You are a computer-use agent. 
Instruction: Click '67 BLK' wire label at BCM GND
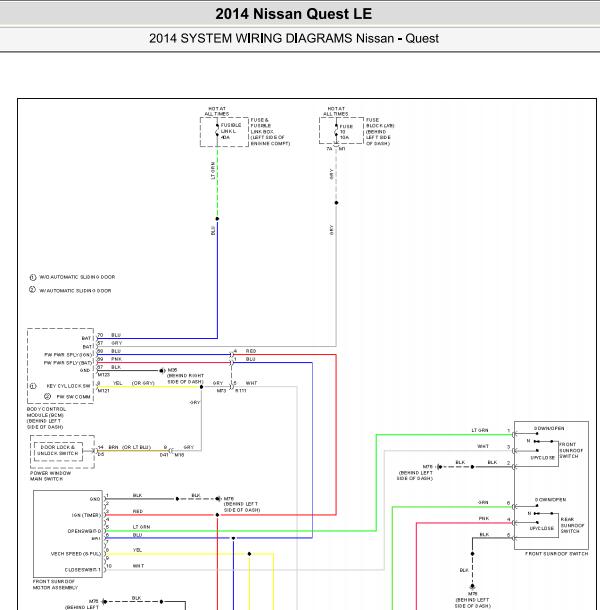[x=109, y=367]
